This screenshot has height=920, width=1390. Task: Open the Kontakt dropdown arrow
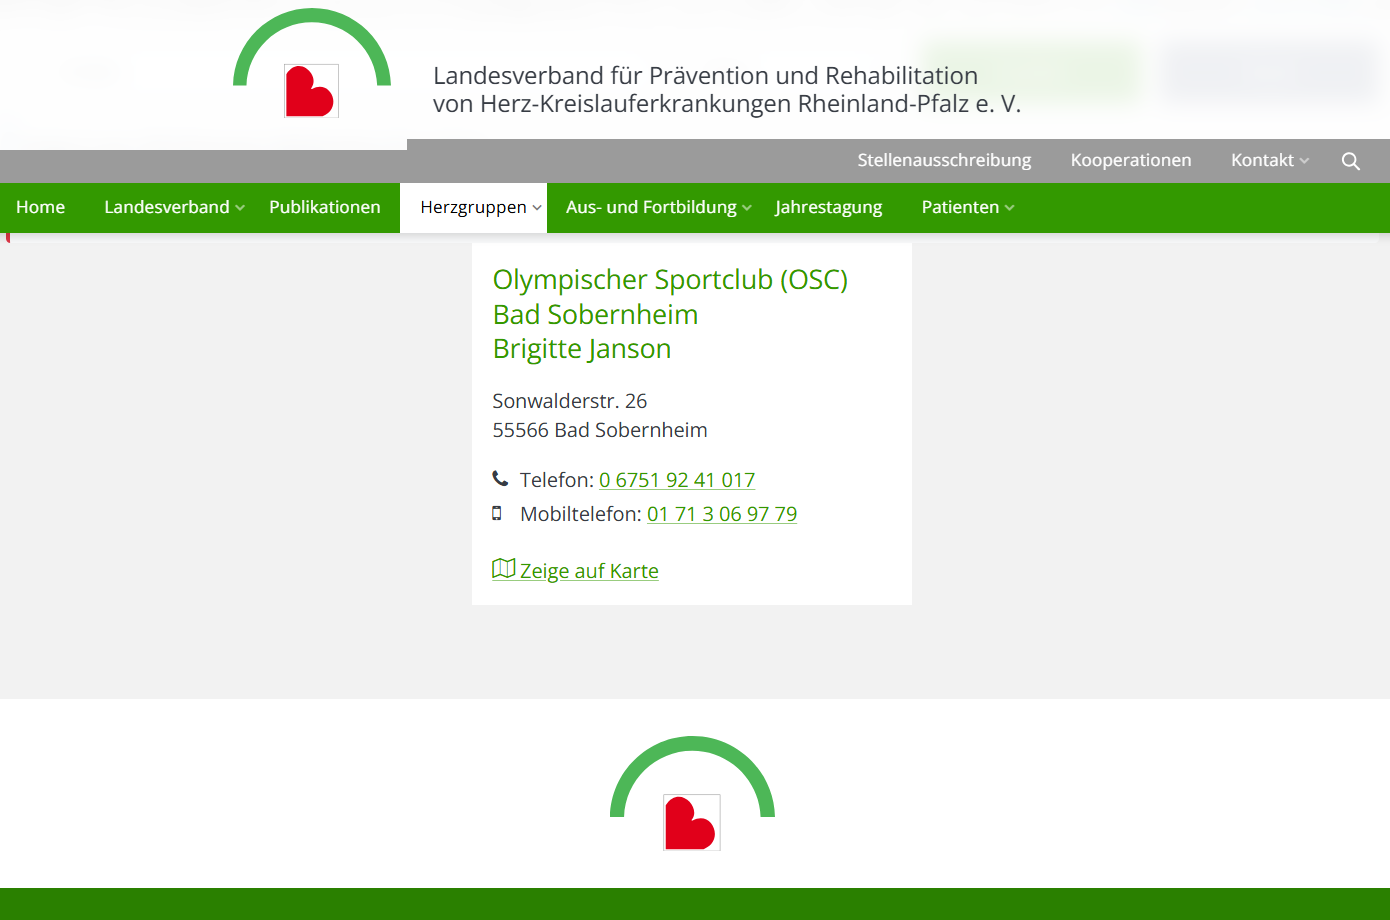[1304, 161]
